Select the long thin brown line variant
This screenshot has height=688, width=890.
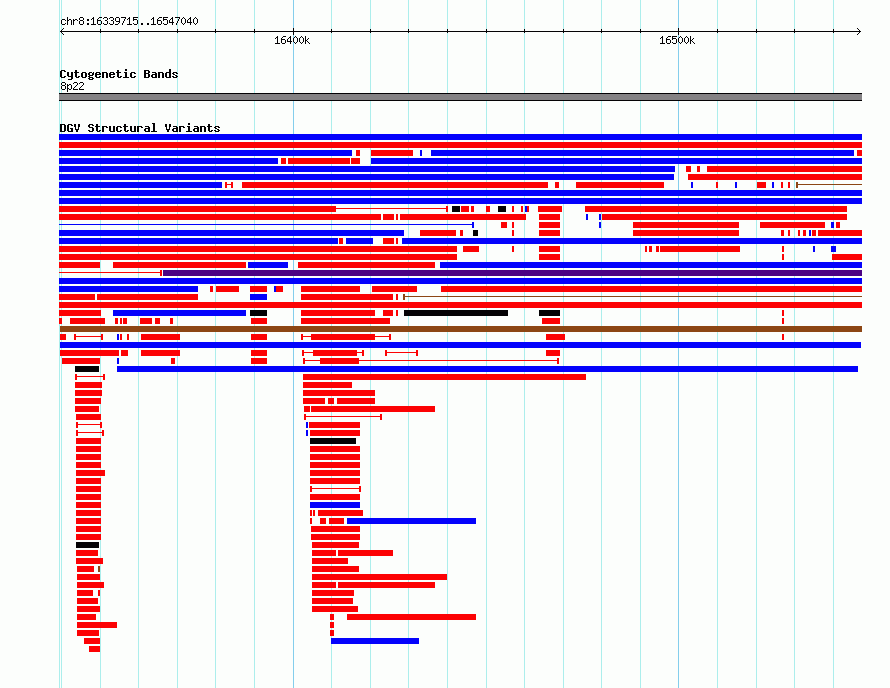tap(633, 297)
